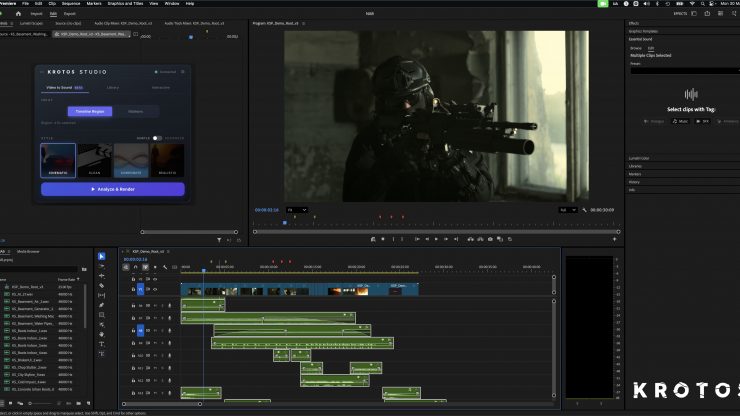
Task: Hide the V1 track output eye
Action: [x=155, y=289]
